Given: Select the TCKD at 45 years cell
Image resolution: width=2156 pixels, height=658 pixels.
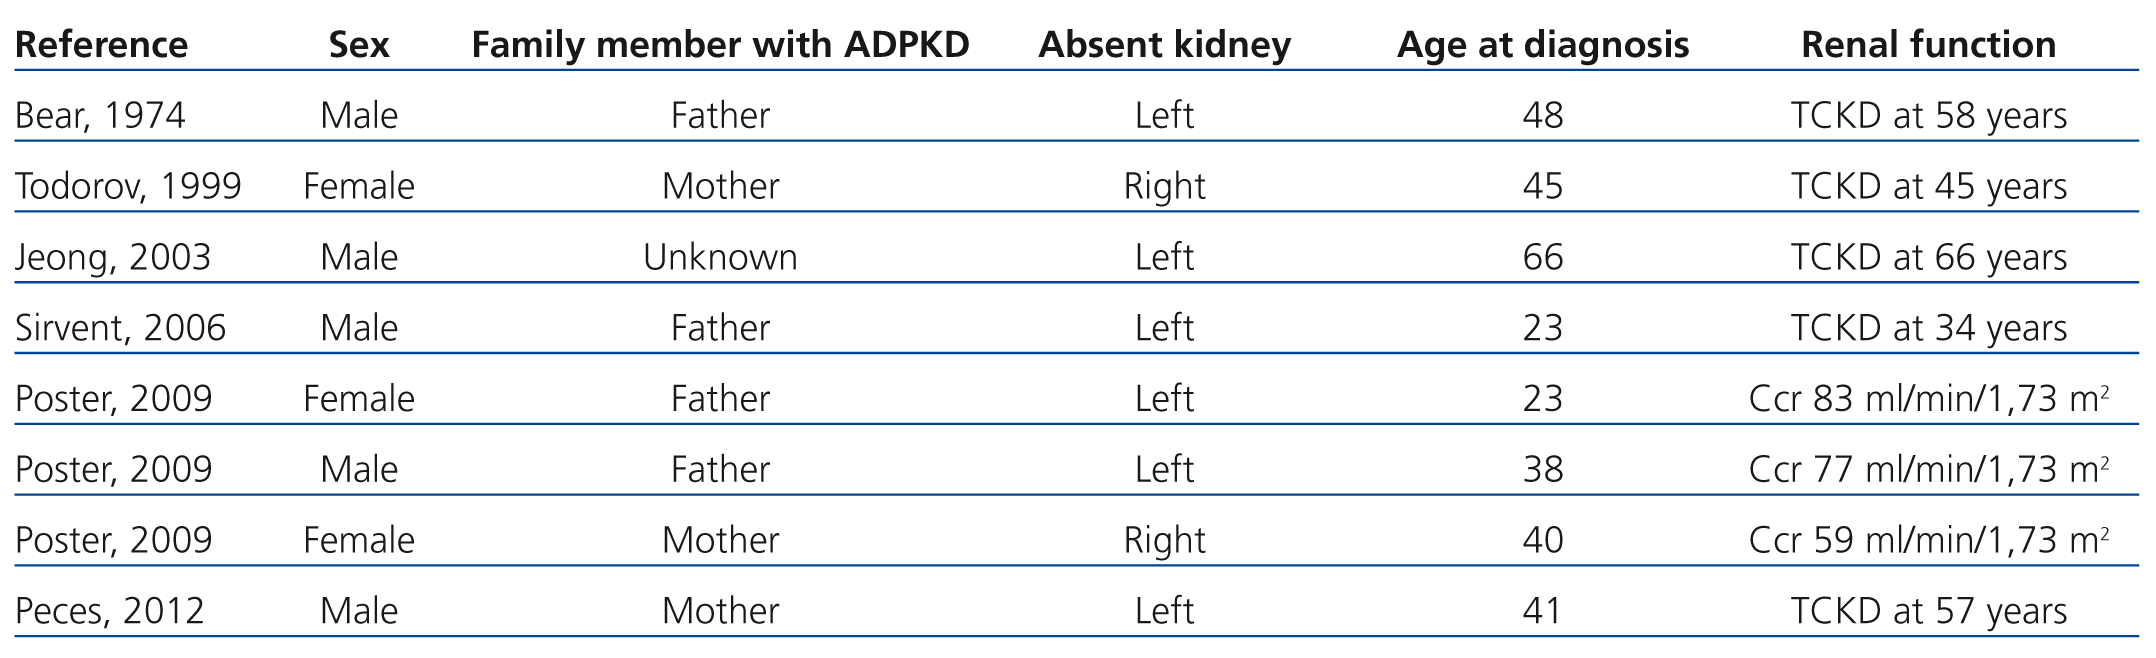Looking at the screenshot, I should 1928,187.
